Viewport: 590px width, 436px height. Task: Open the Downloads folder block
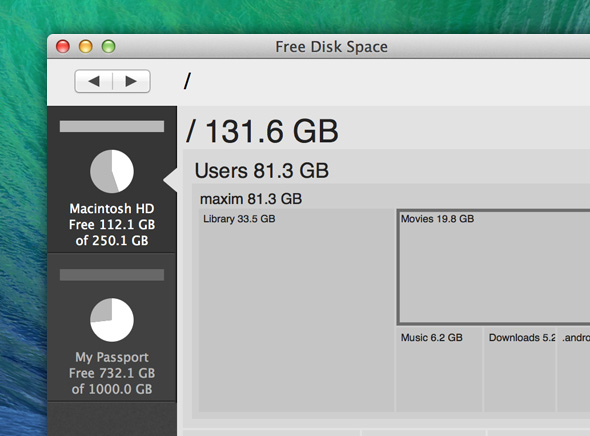[x=520, y=369]
